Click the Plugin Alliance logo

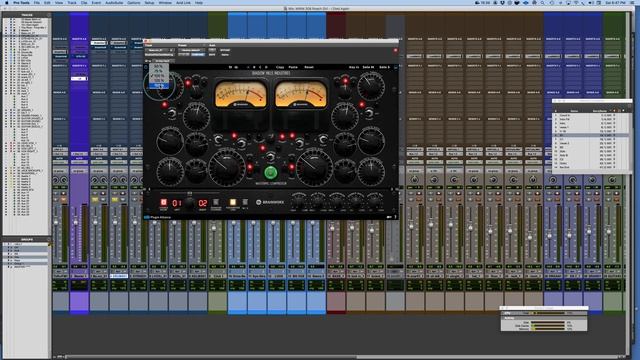tap(158, 218)
